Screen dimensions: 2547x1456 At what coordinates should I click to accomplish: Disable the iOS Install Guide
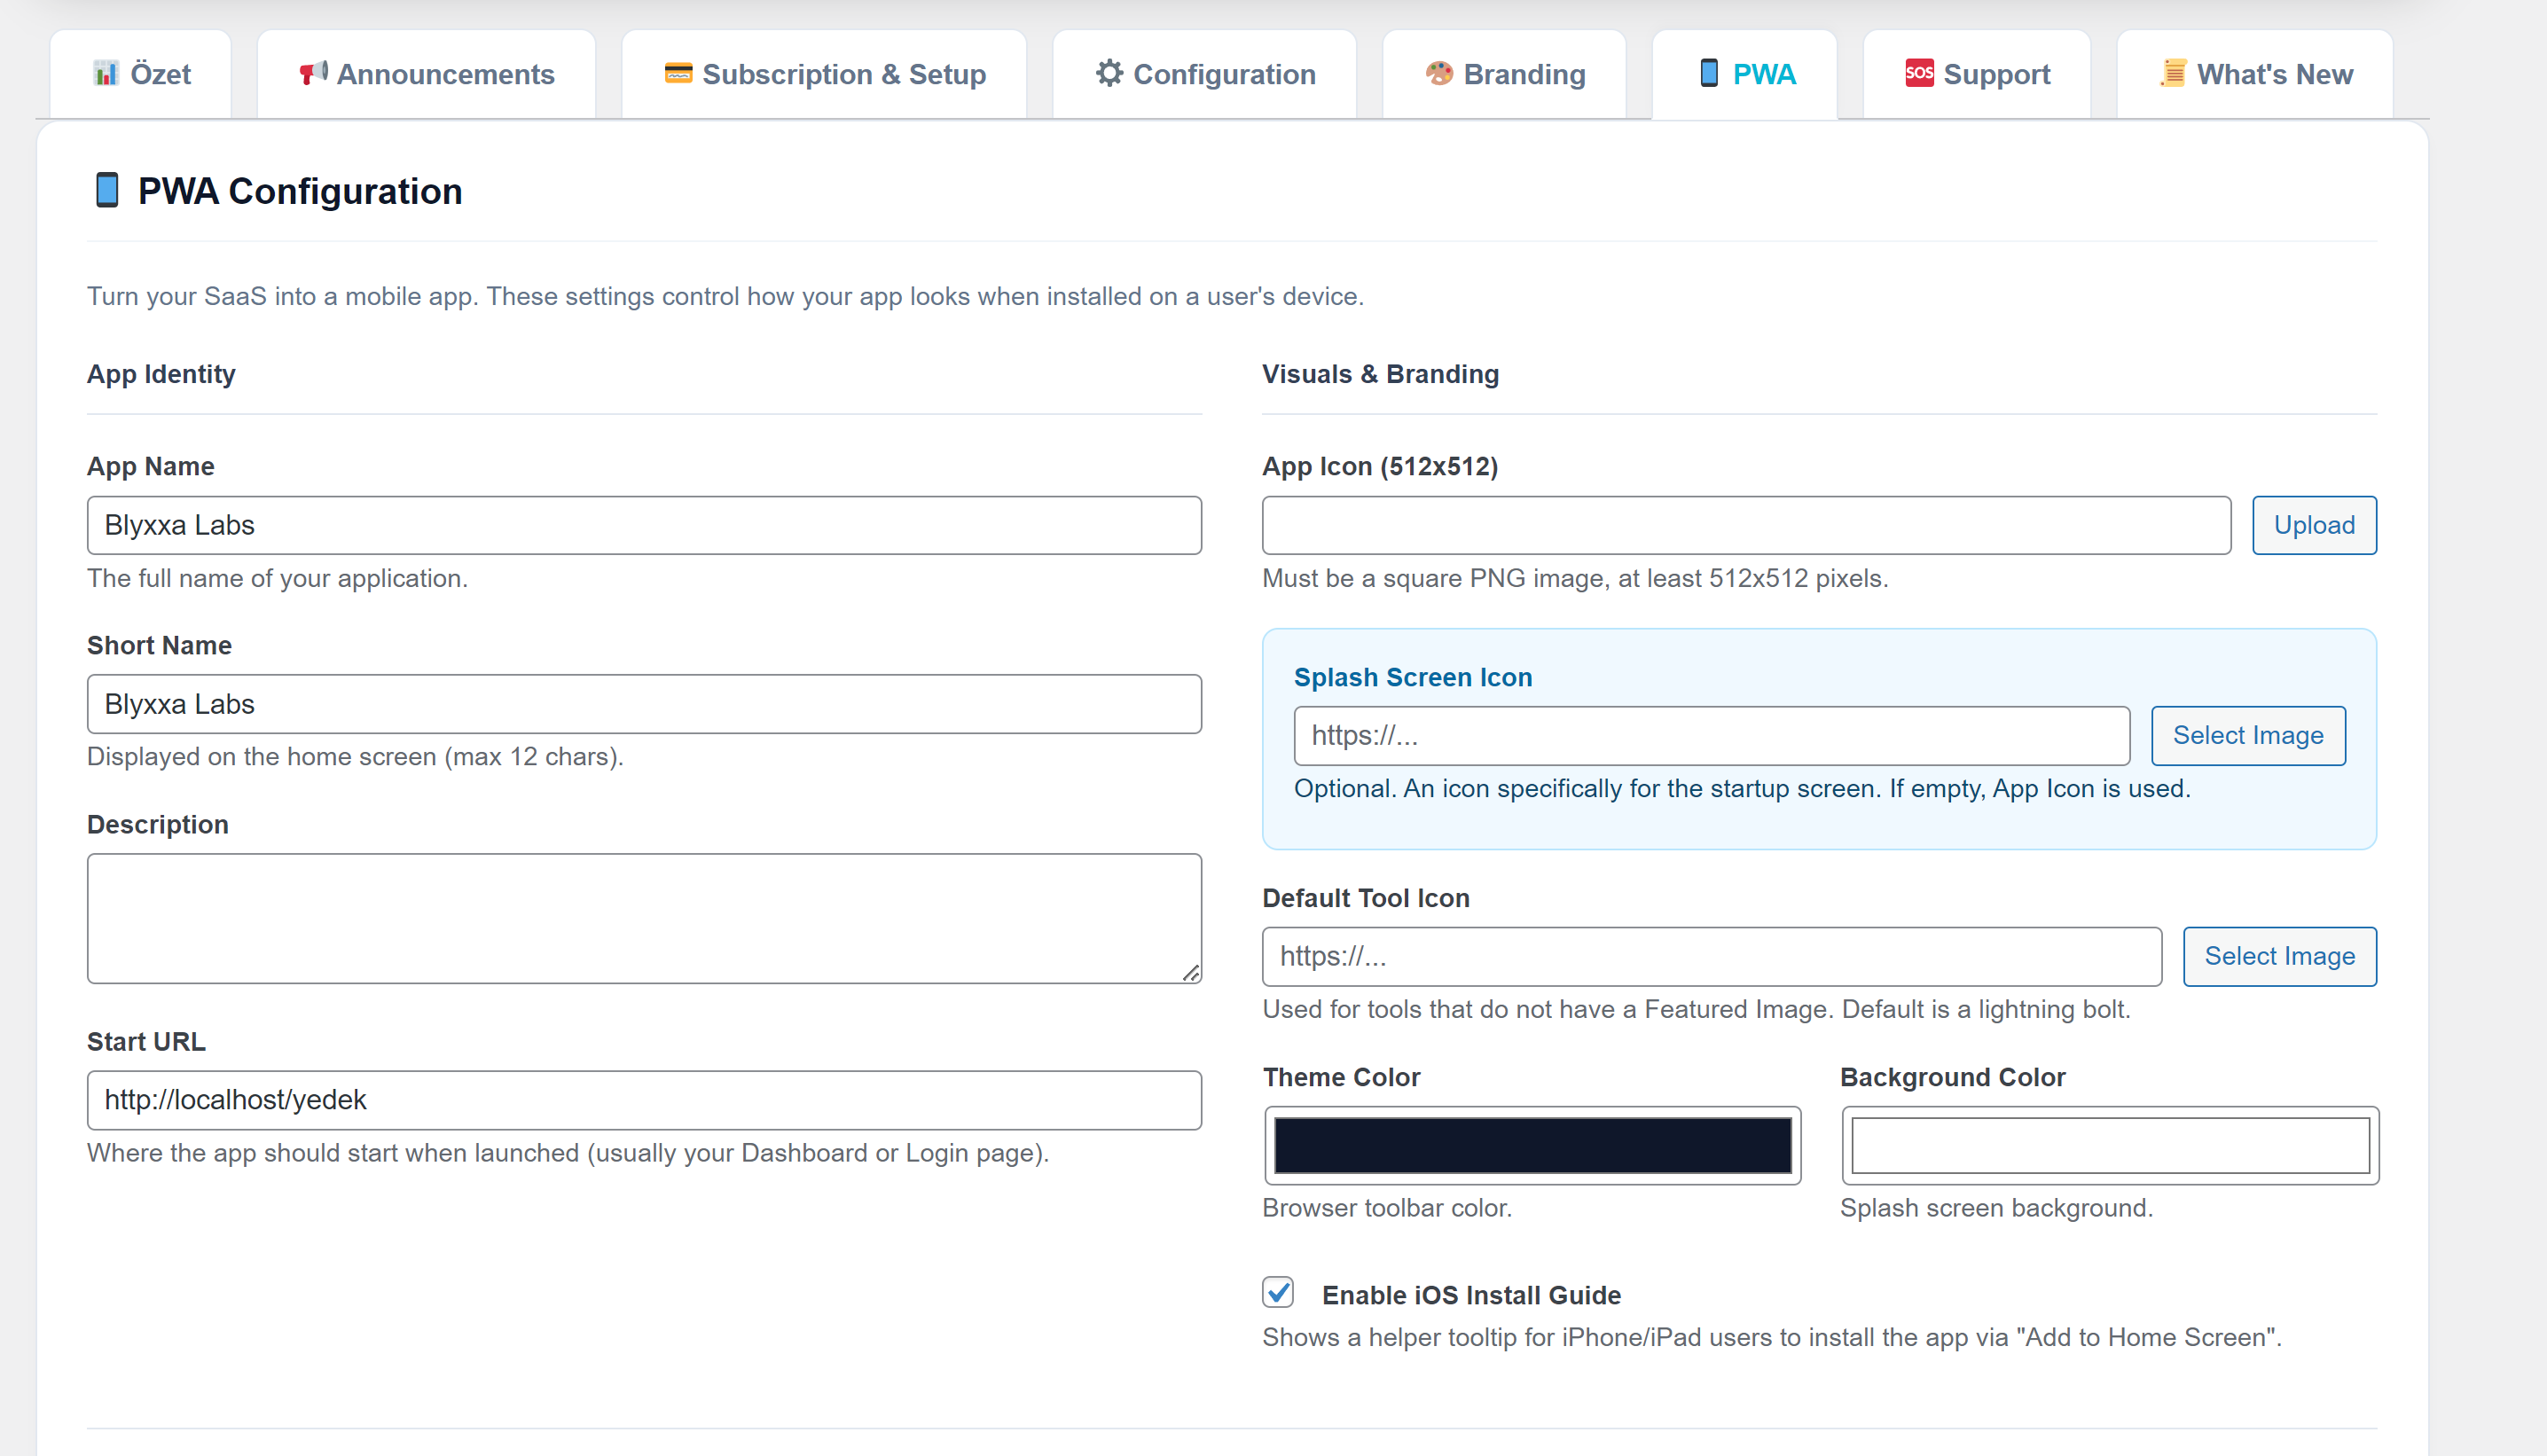click(x=1277, y=1293)
